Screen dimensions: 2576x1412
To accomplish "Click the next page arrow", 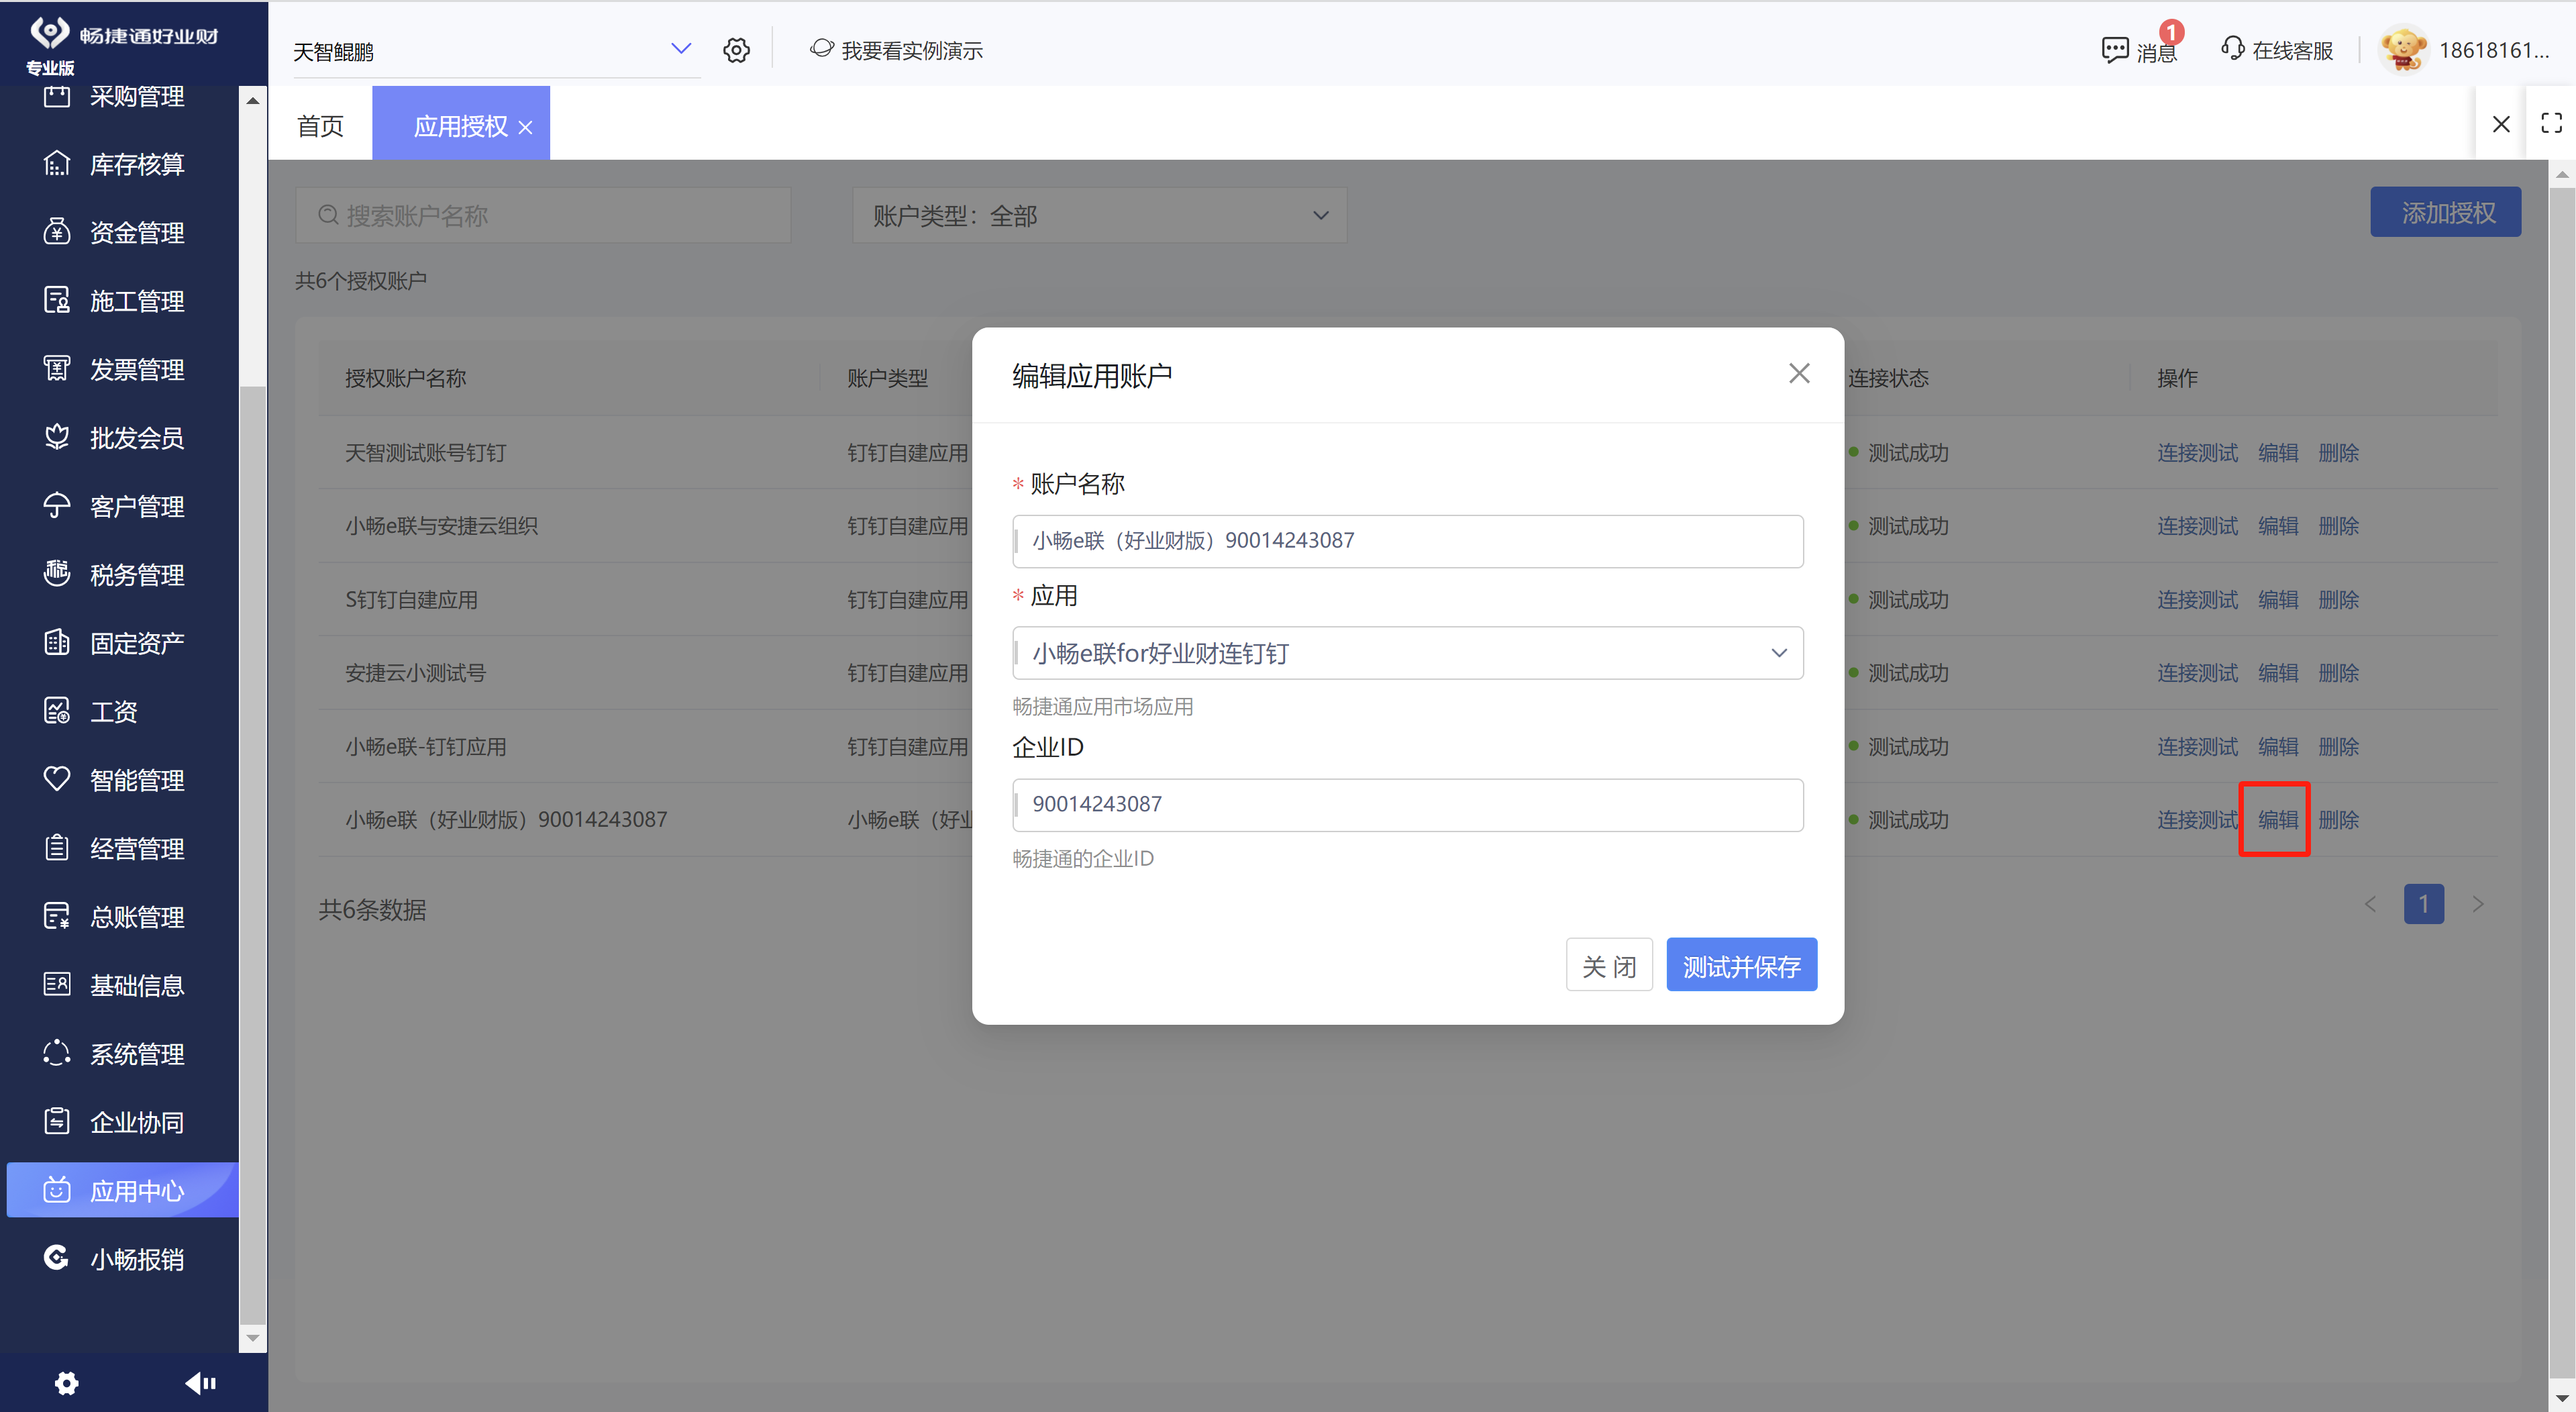I will pyautogui.click(x=2478, y=904).
